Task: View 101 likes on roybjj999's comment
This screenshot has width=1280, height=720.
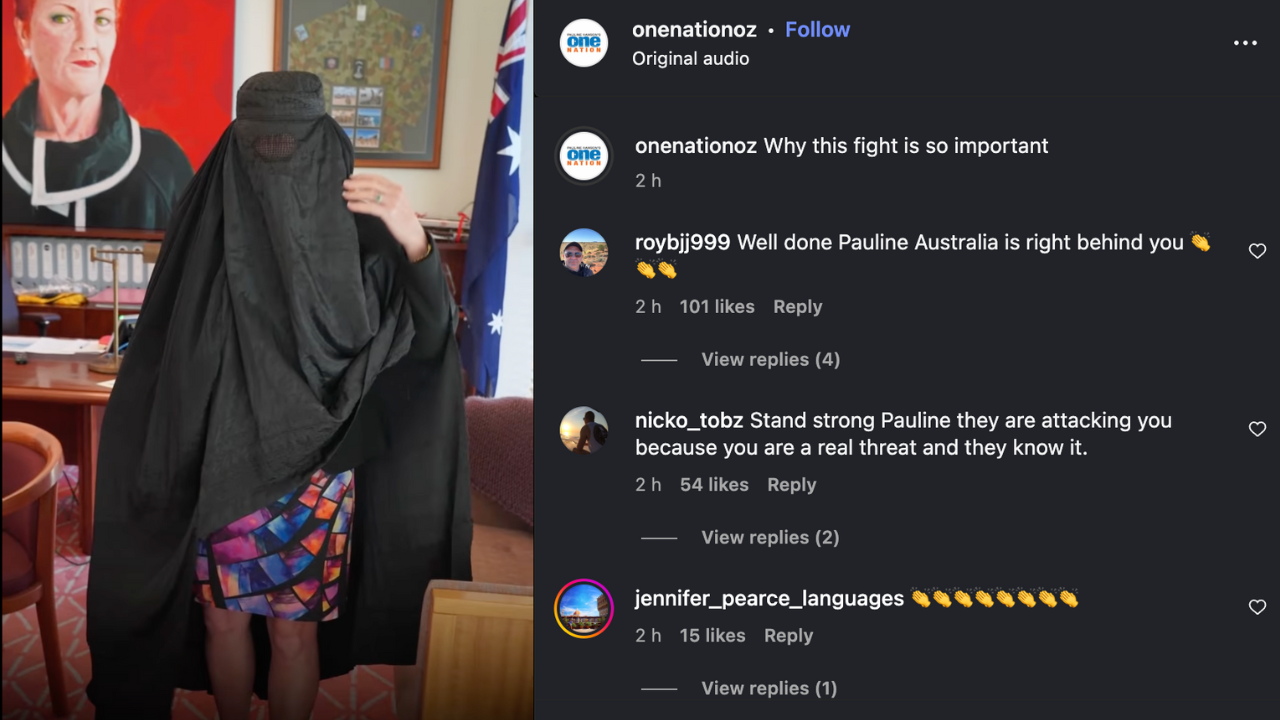Action: pos(717,307)
